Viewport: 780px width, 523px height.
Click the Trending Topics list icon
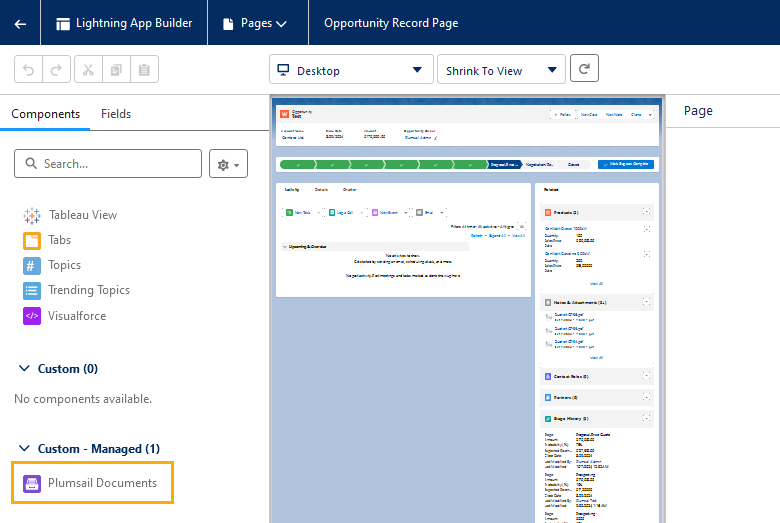32,291
